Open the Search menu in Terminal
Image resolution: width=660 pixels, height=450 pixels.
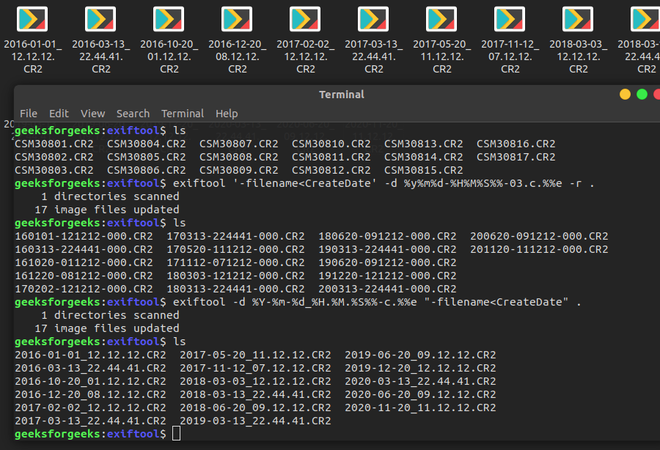tap(132, 114)
